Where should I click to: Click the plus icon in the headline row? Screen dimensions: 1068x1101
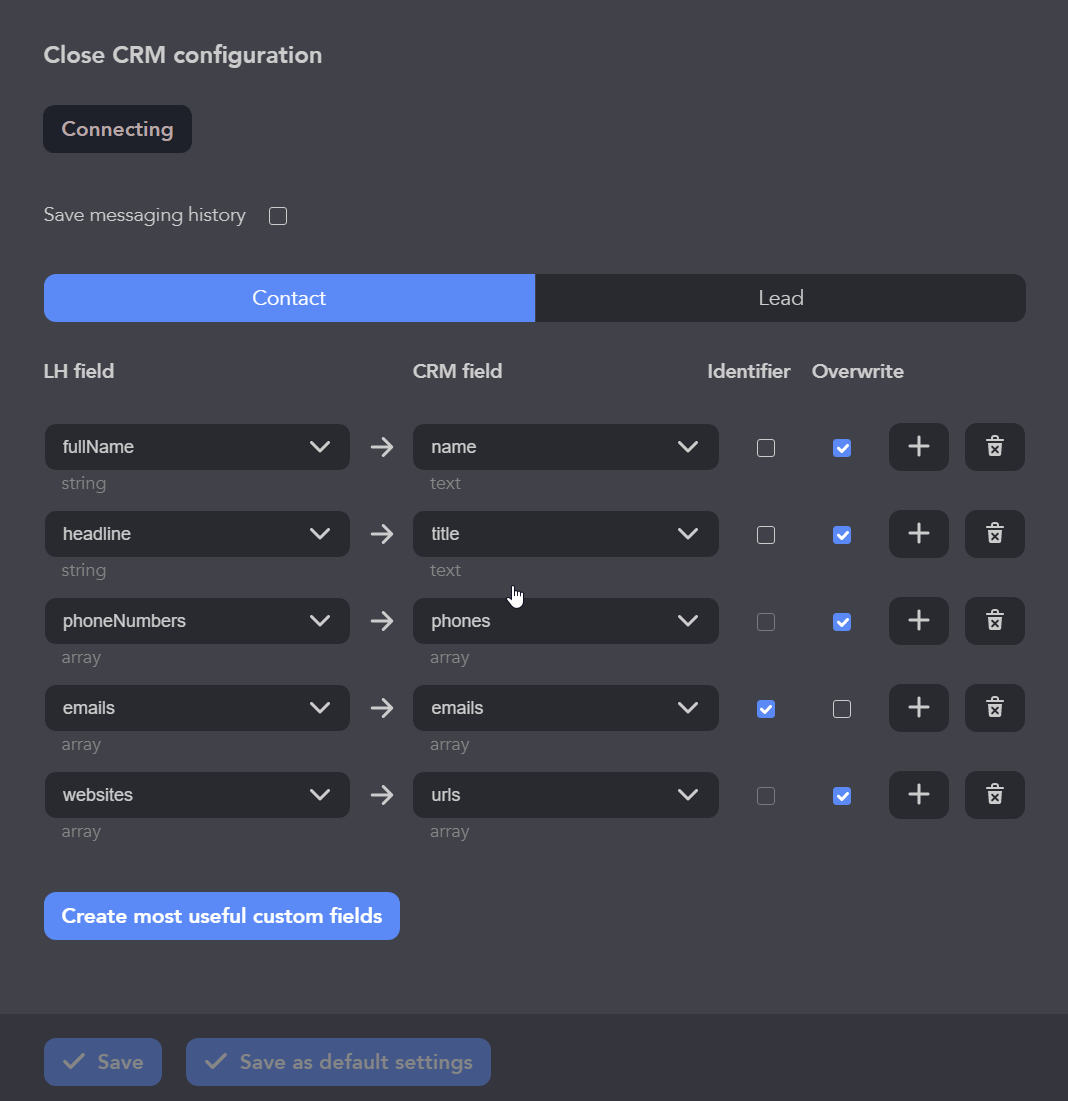(918, 534)
